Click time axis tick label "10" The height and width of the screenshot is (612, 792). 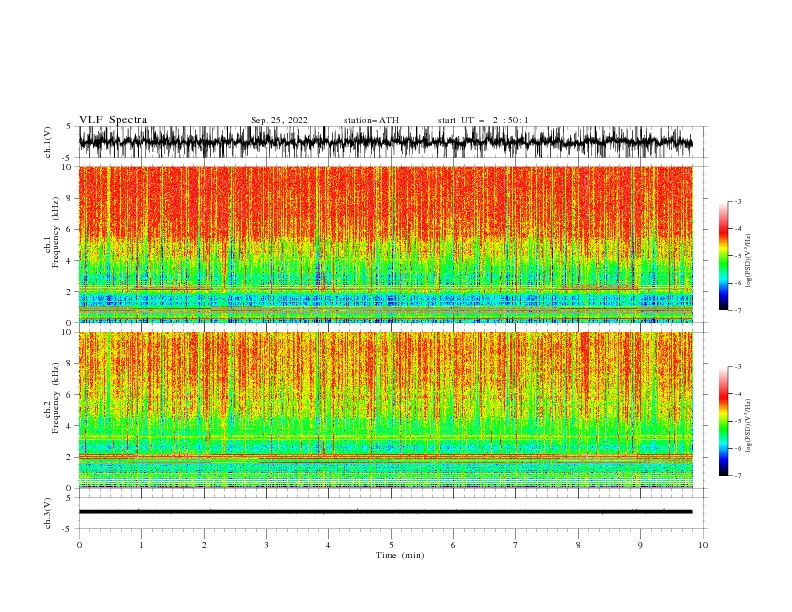[703, 545]
